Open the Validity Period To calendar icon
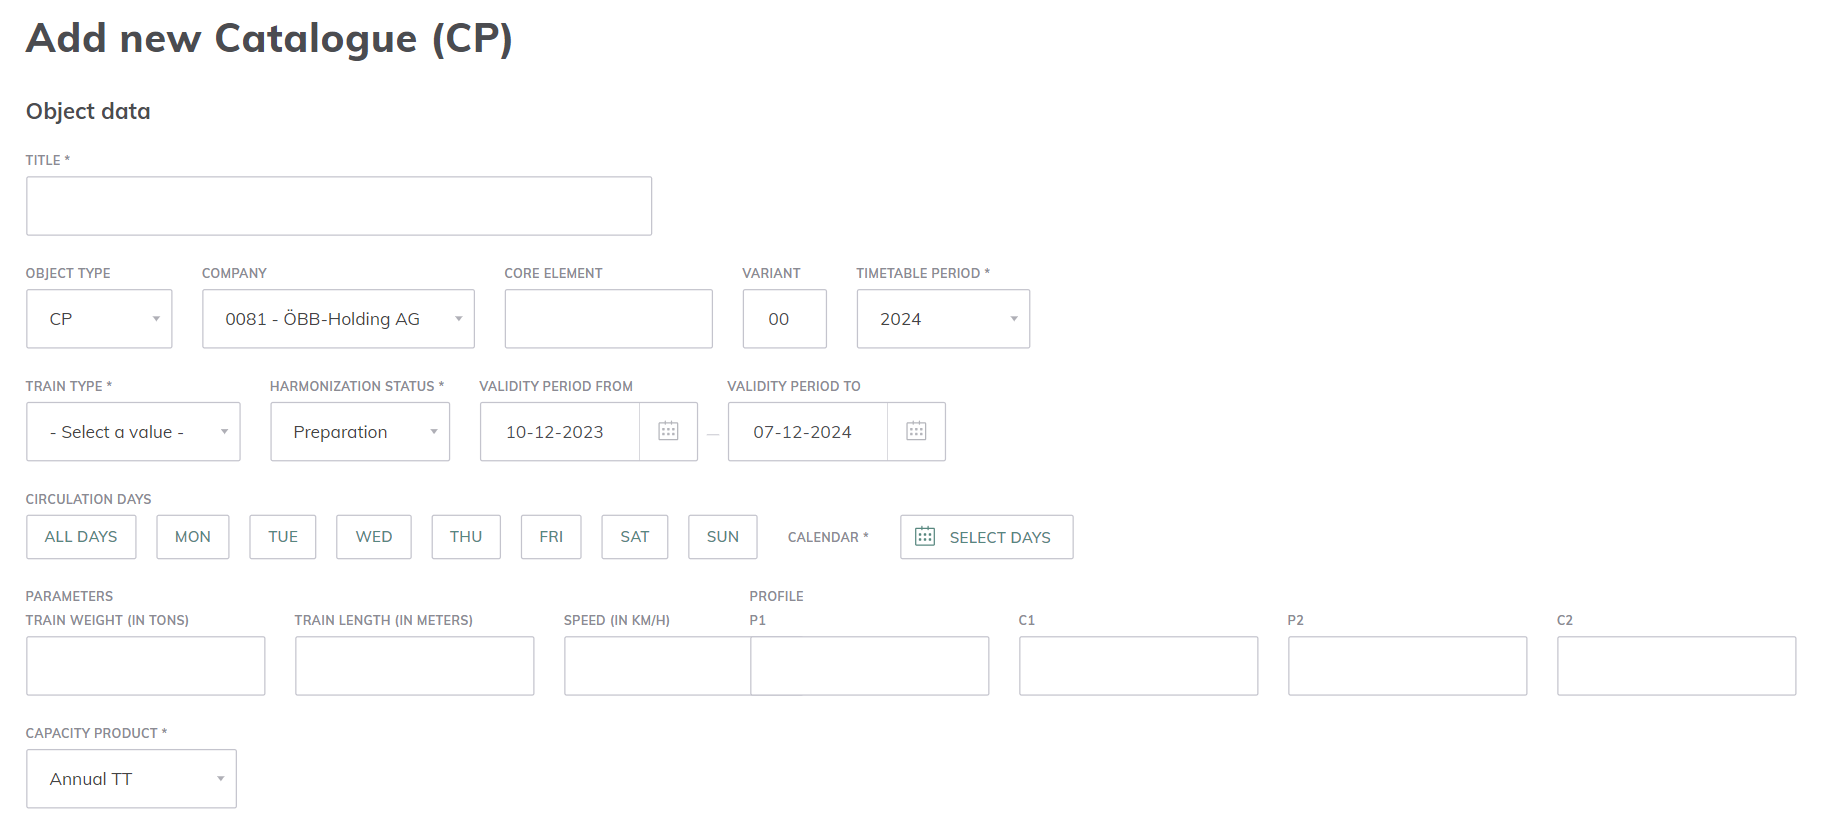The height and width of the screenshot is (835, 1827). tap(916, 431)
